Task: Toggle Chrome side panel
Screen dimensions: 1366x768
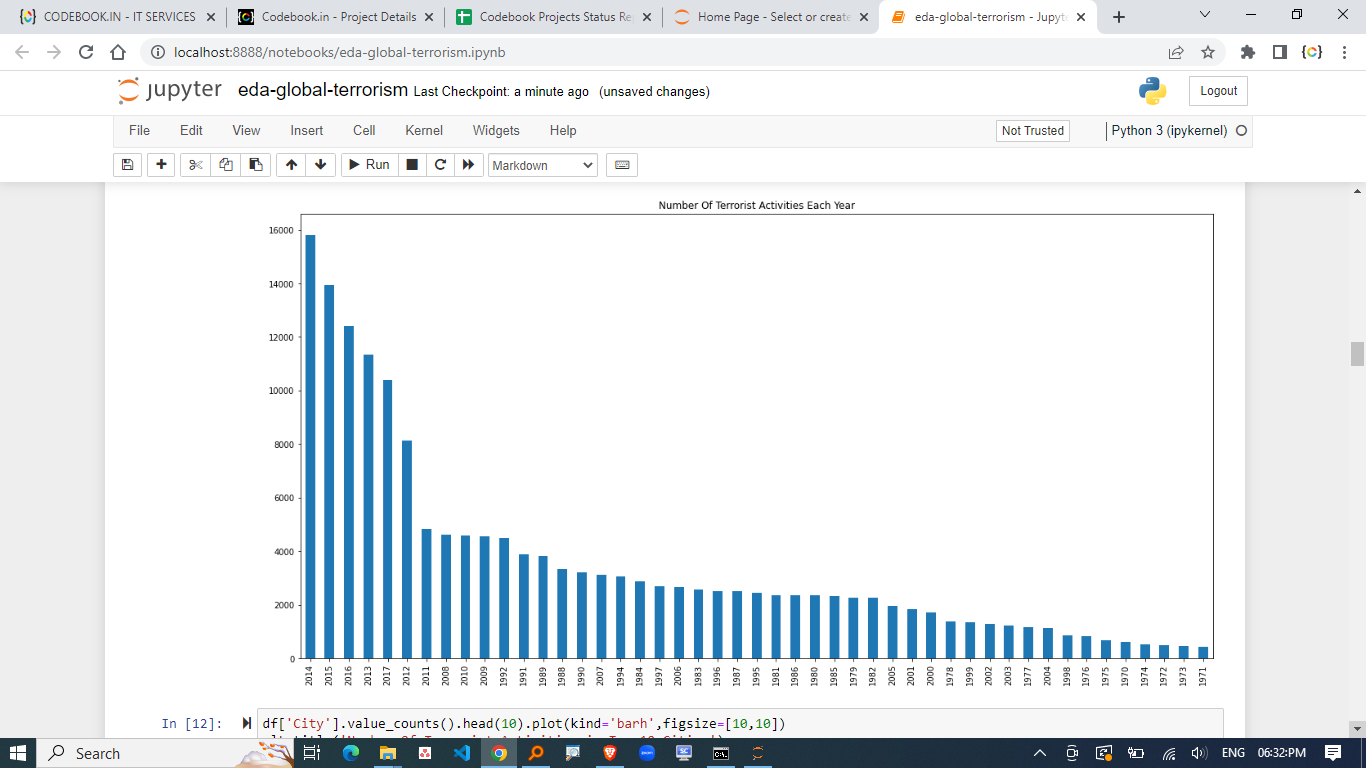Action: [1279, 52]
